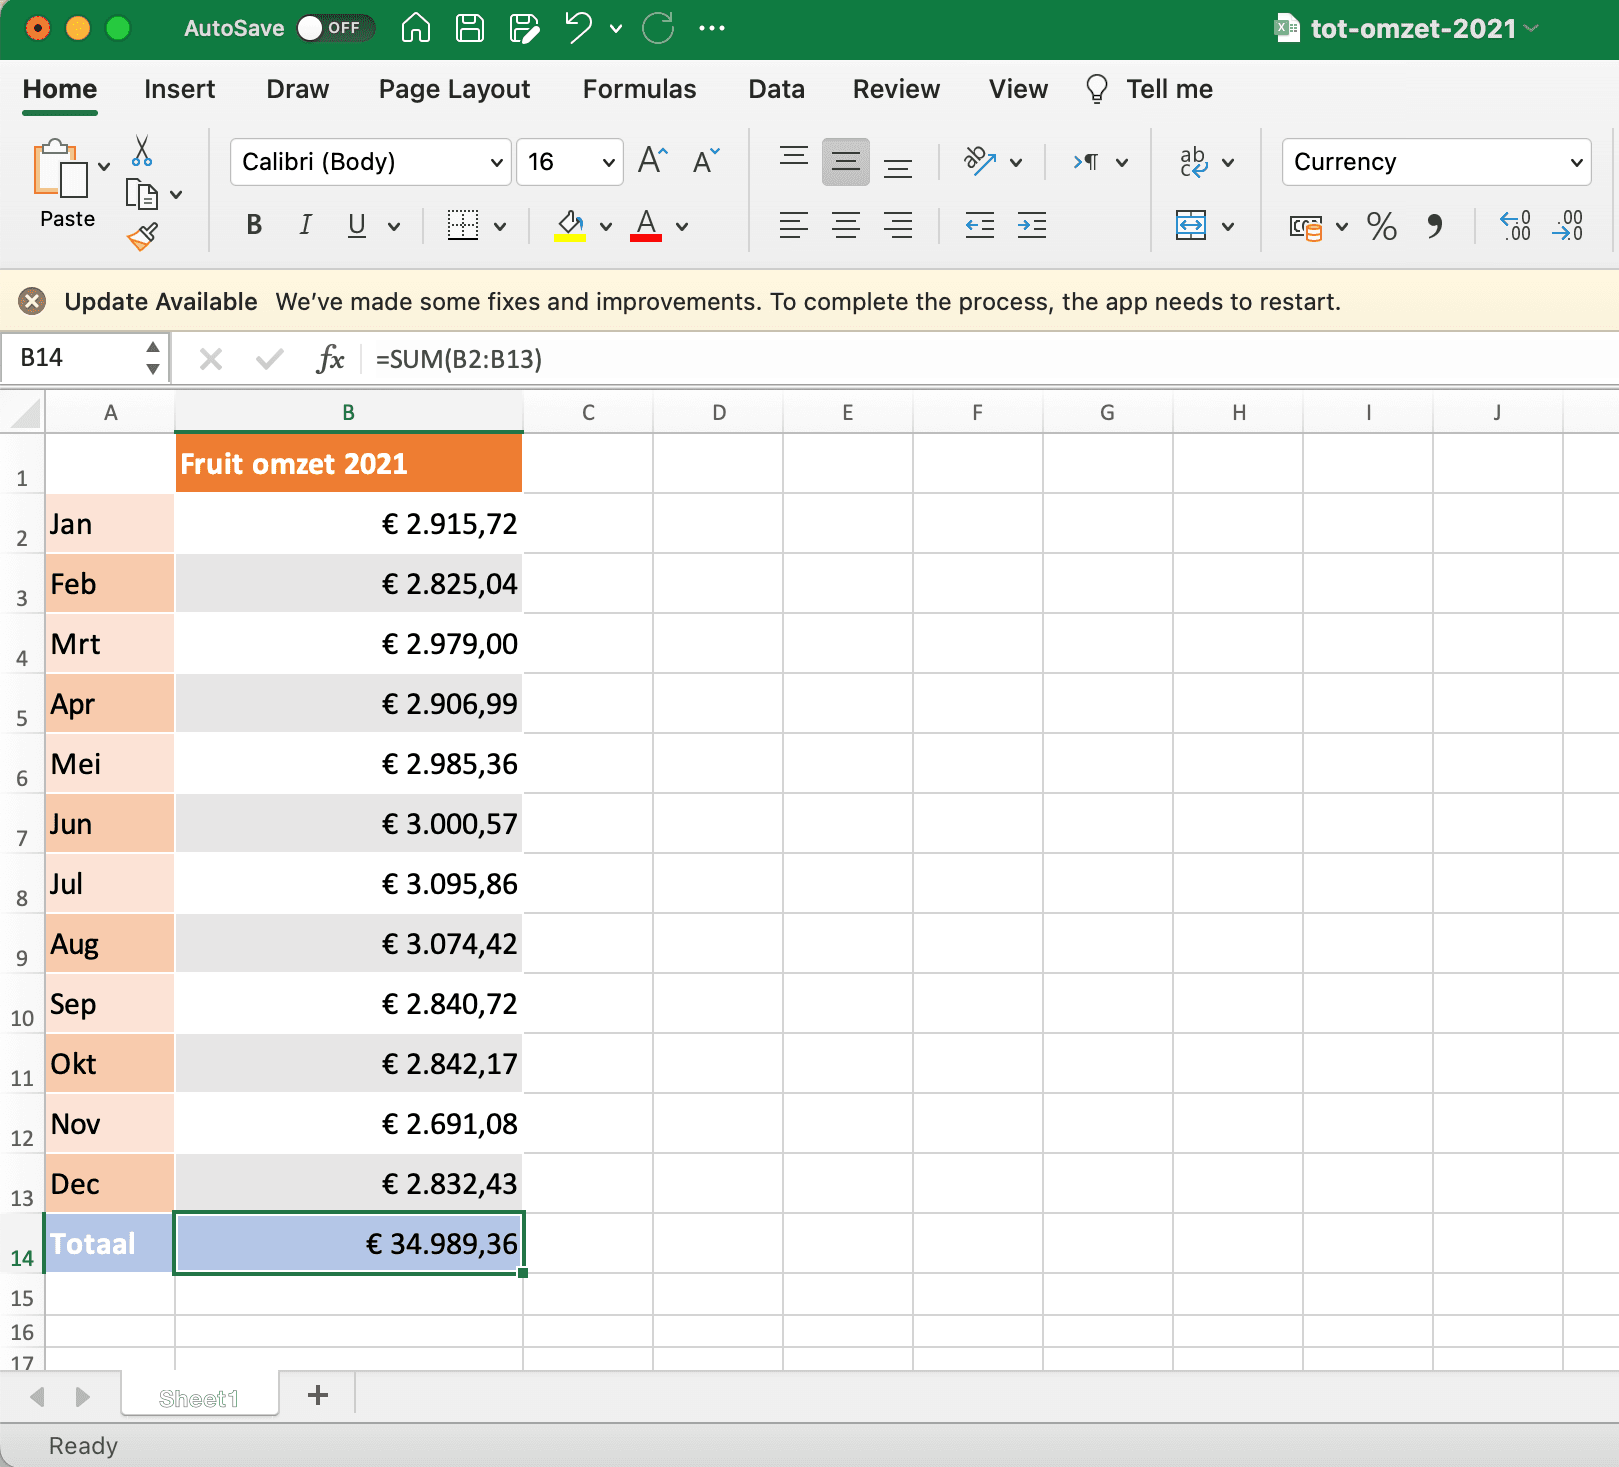Cut the selection with the scissors icon
Screen dimensions: 1619x1467
coord(143,152)
